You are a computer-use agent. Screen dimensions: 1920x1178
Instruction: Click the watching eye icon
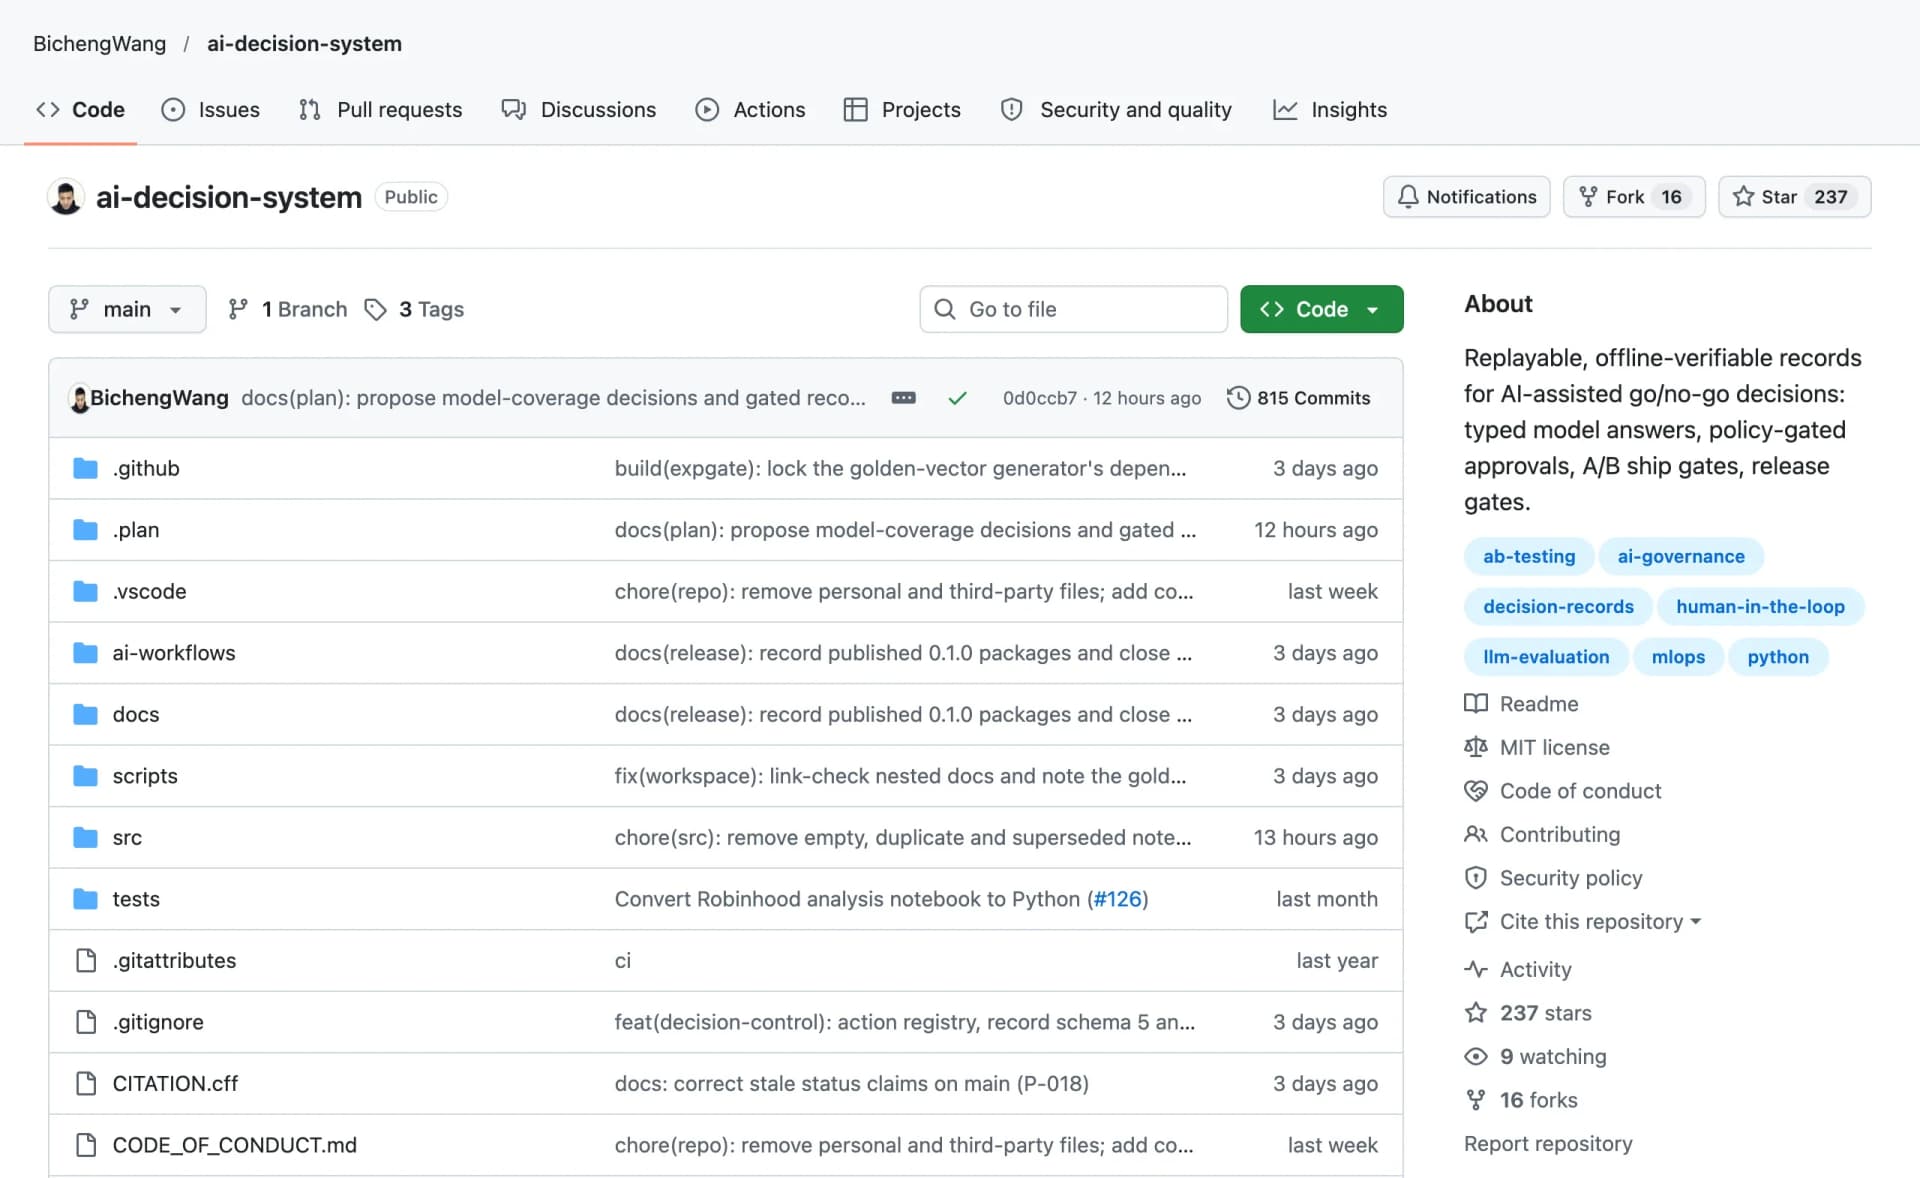(1476, 1056)
